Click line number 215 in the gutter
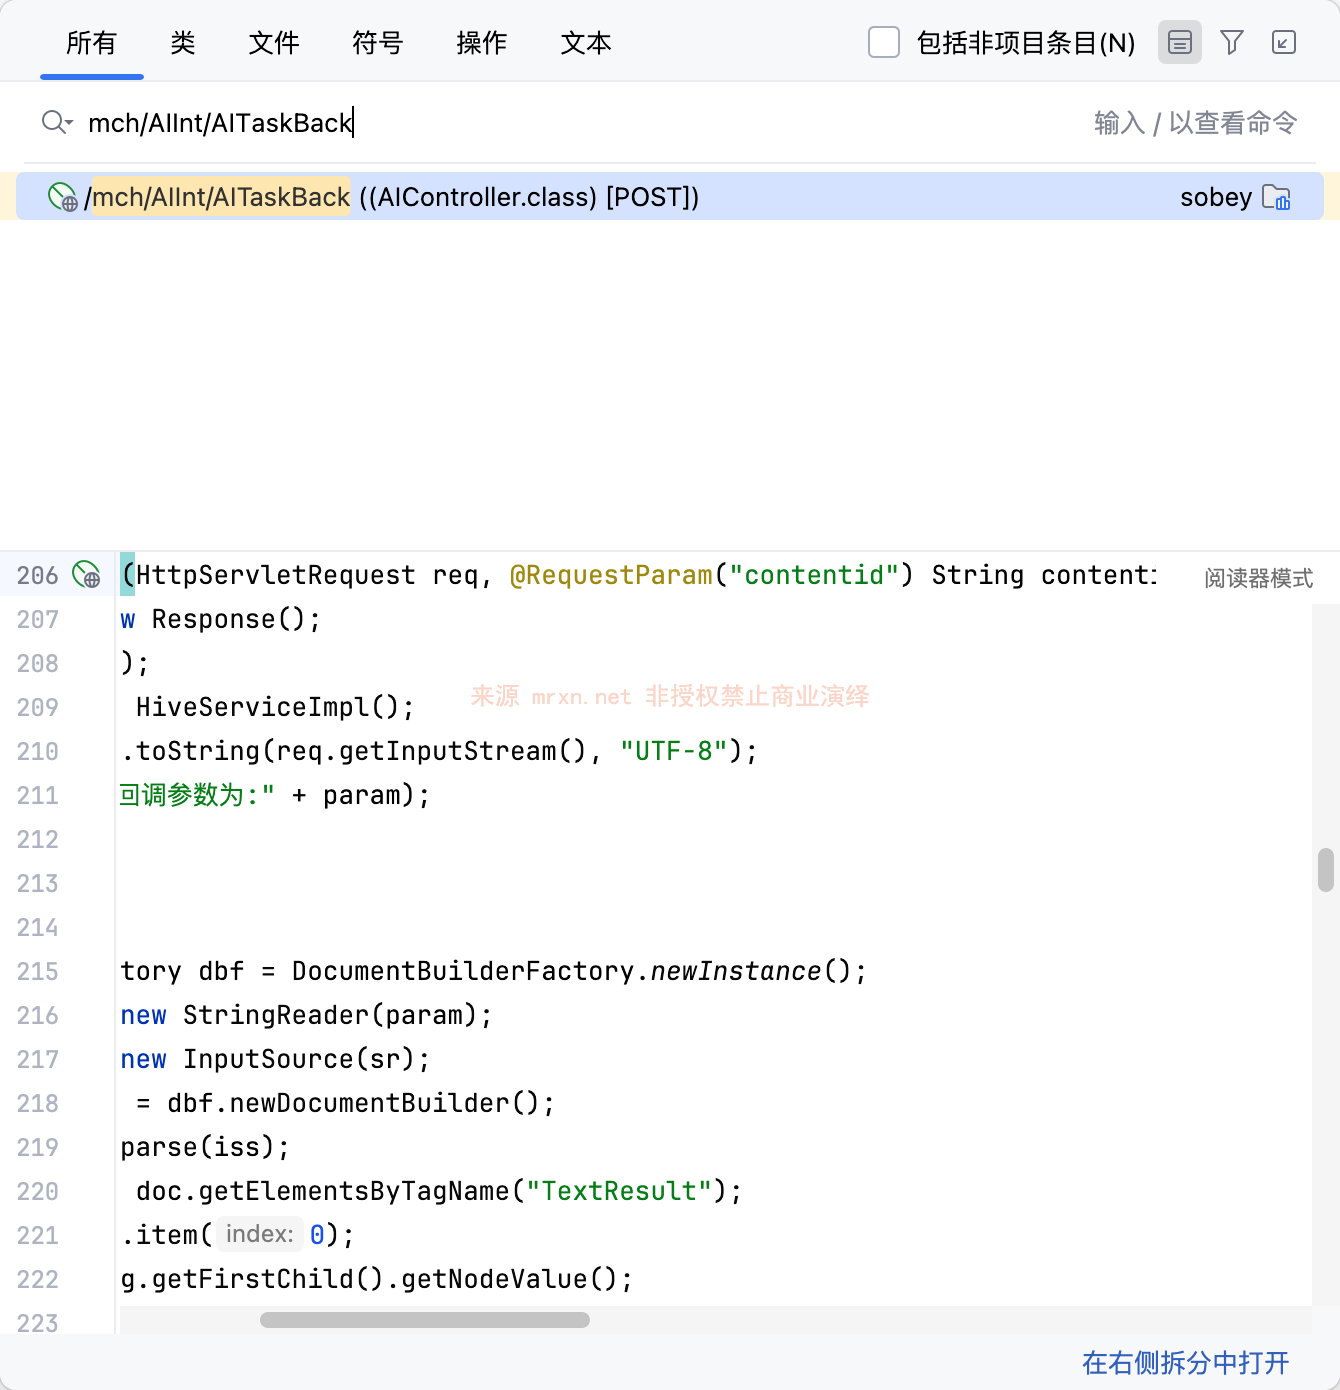This screenshot has height=1390, width=1340. [x=38, y=971]
